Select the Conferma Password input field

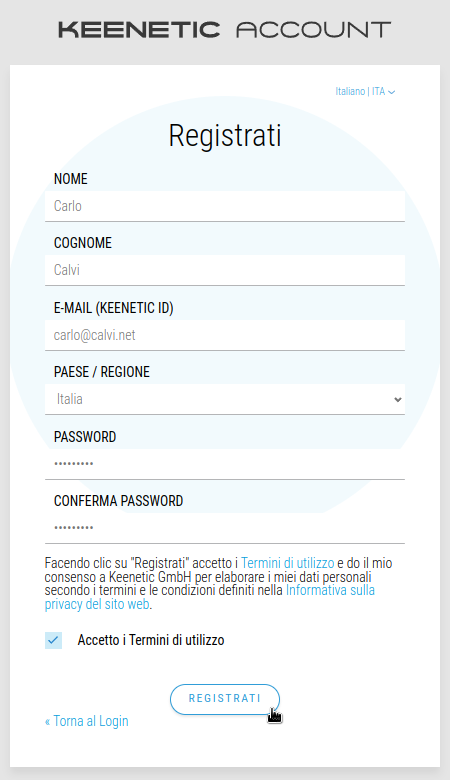[225, 528]
